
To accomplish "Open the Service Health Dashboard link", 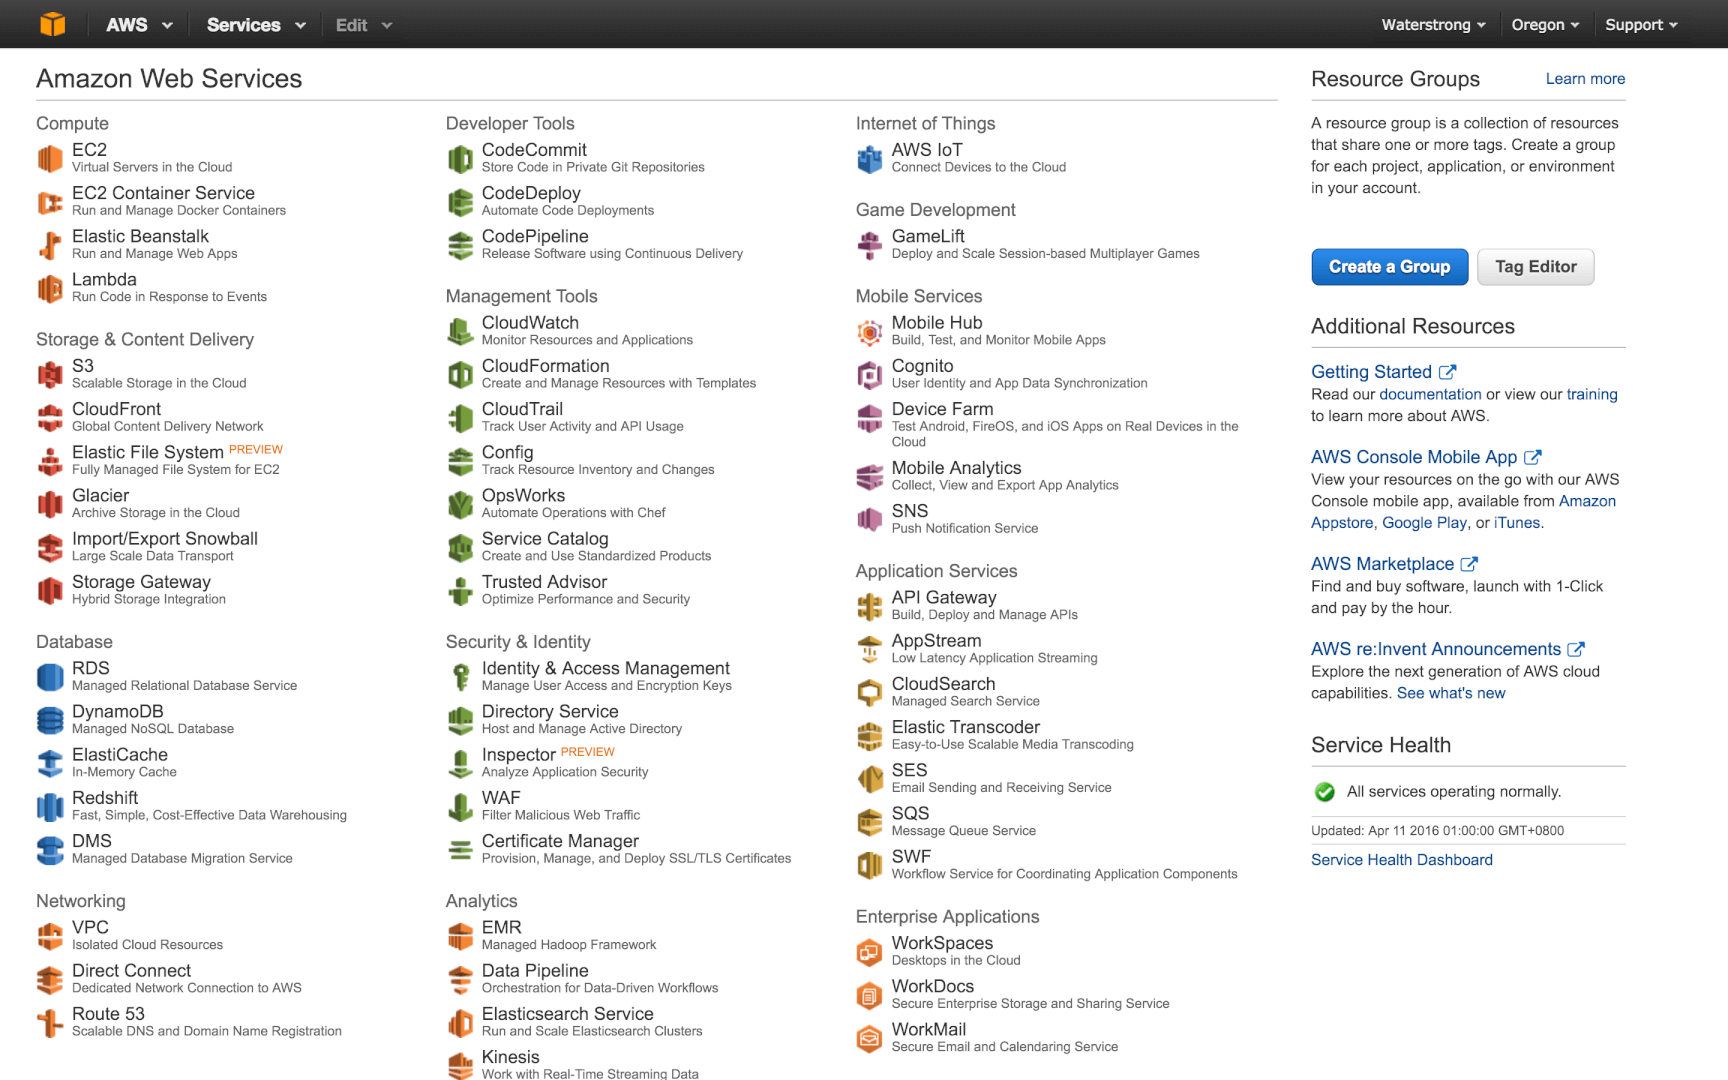I will point(1402,860).
